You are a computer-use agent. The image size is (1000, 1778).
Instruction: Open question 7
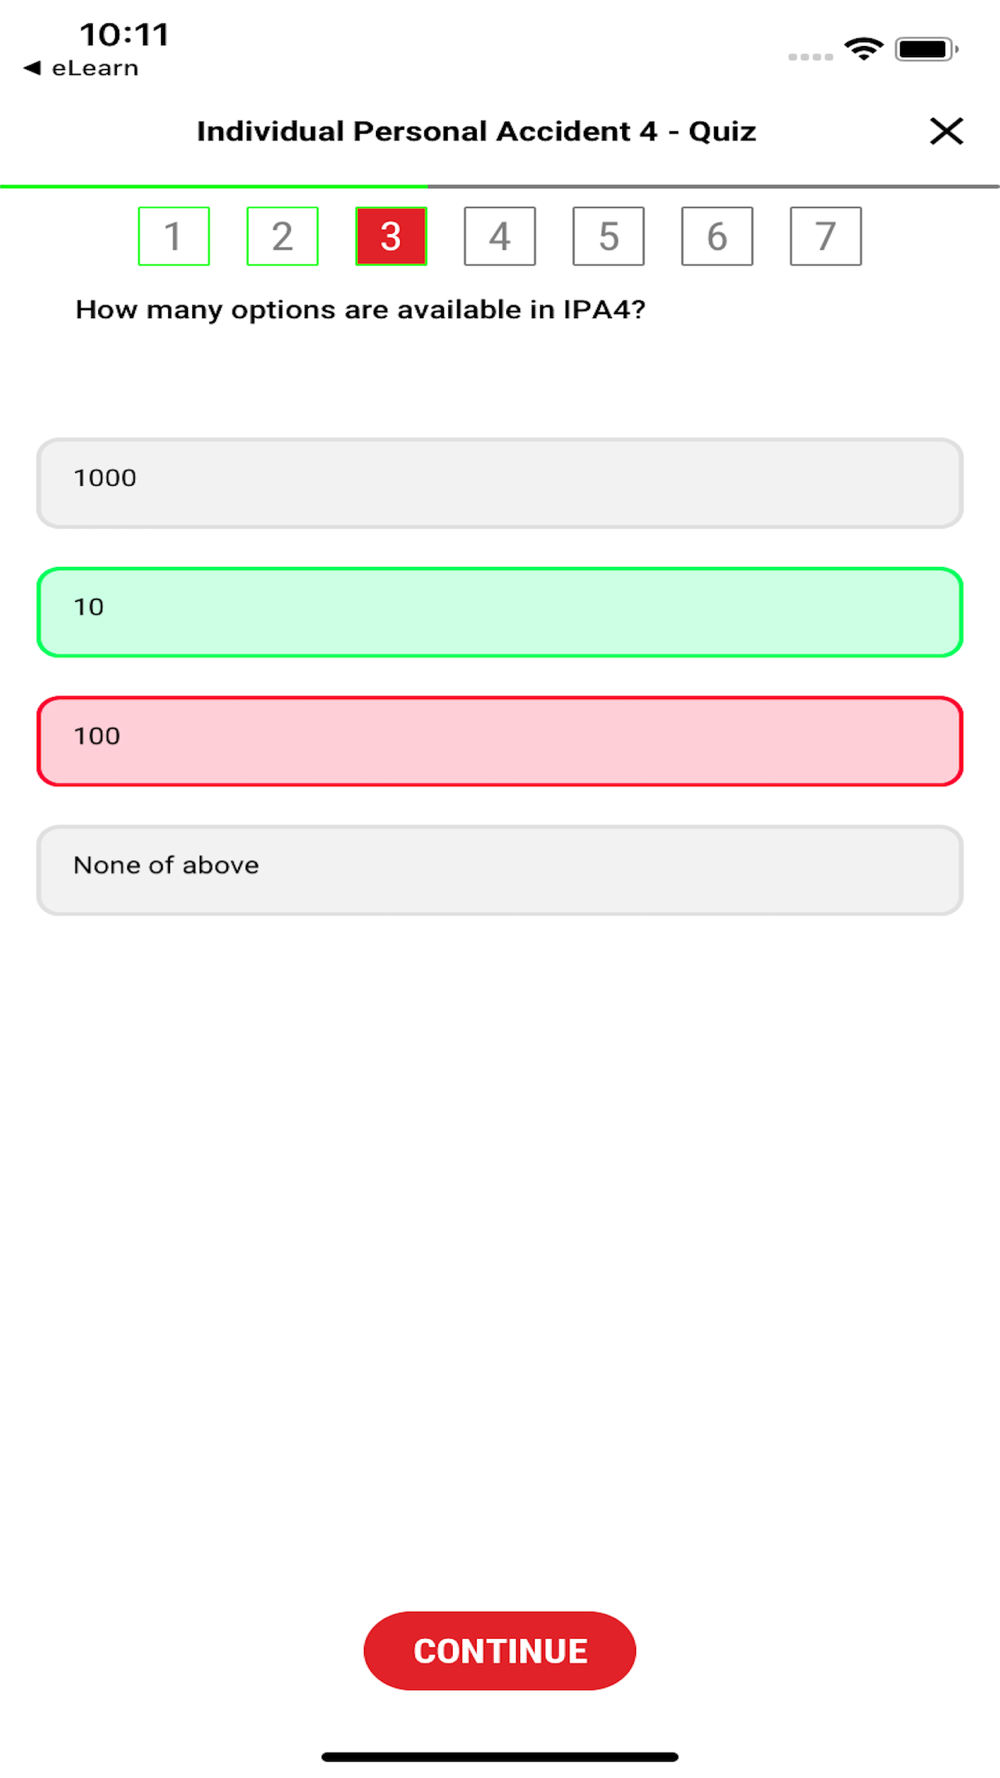point(826,236)
